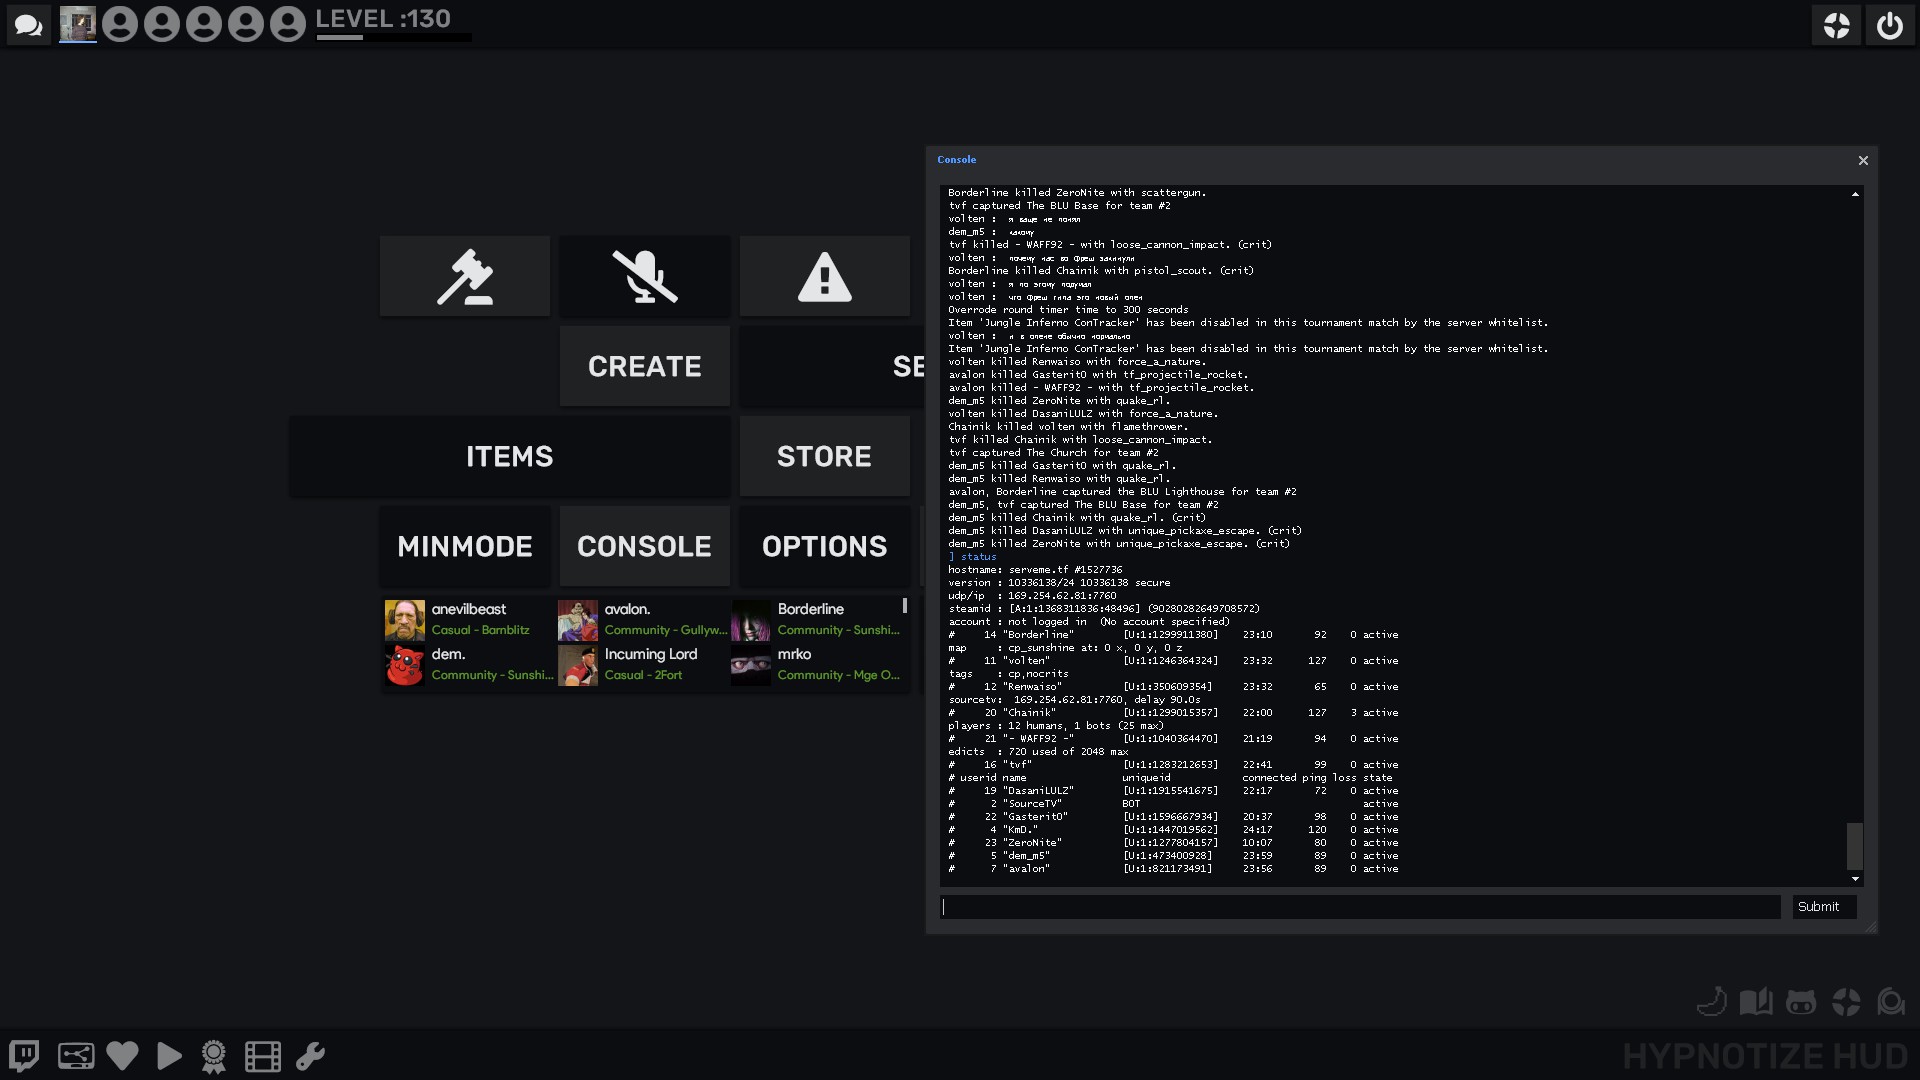1920x1080 pixels.
Task: Click the console command input field
Action: (1360, 907)
